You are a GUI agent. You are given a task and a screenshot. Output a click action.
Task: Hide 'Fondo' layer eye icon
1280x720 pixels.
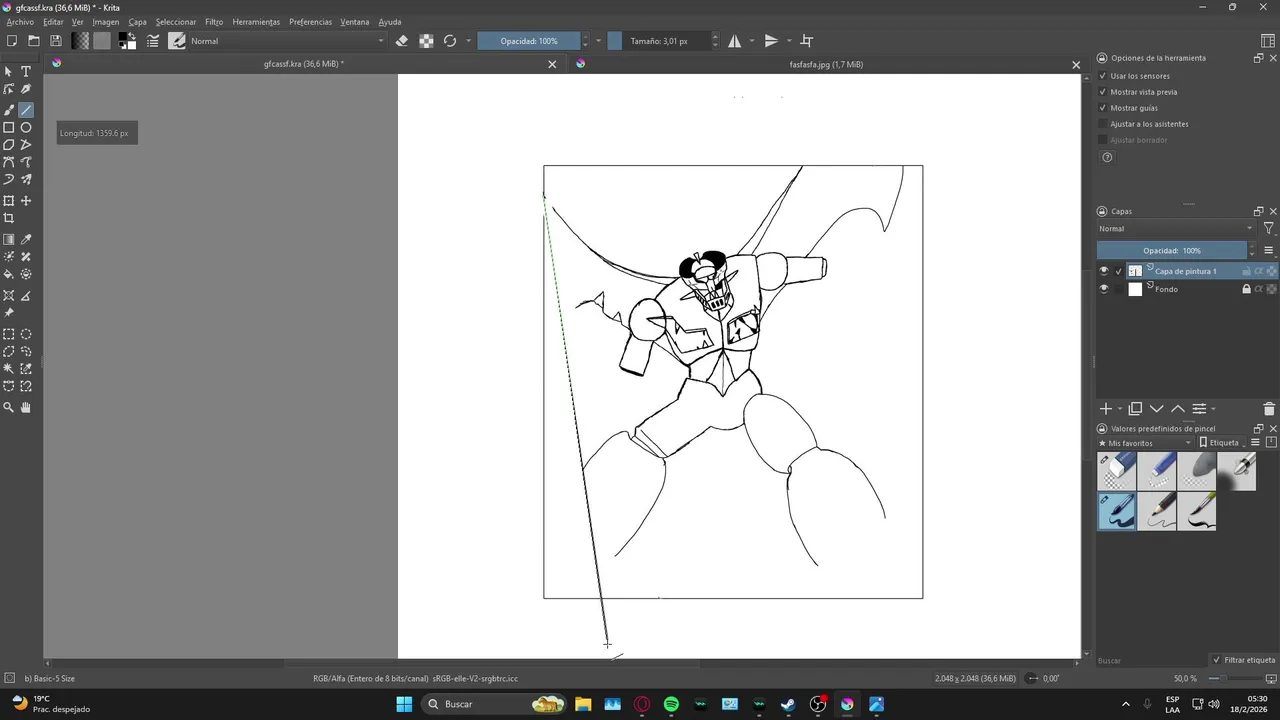click(x=1104, y=289)
